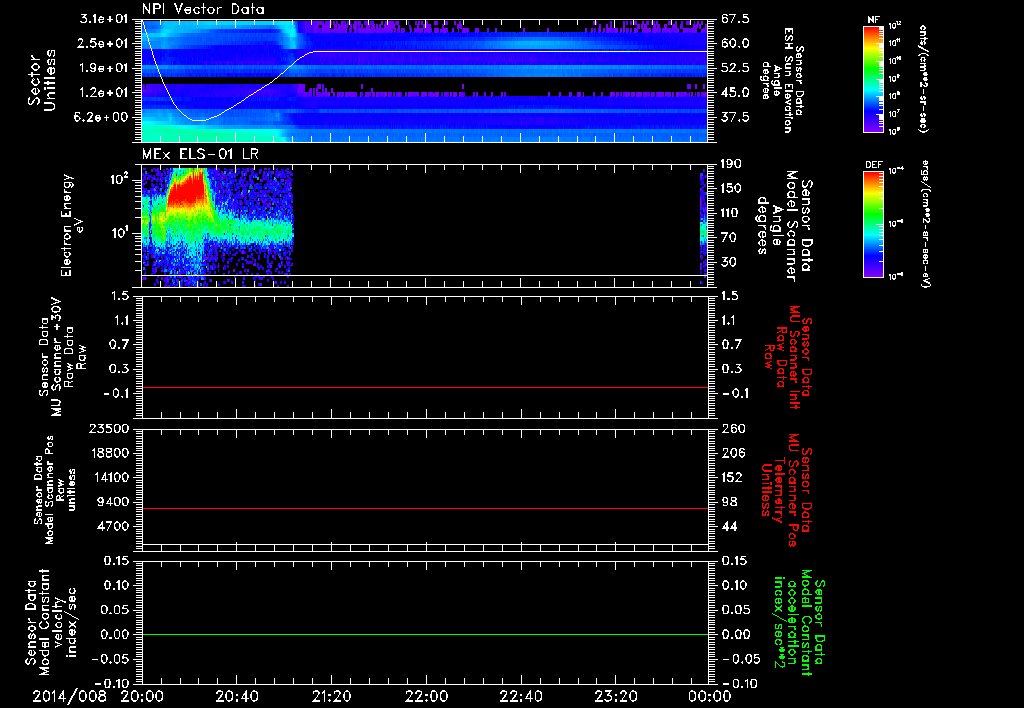Image resolution: width=1024 pixels, height=708 pixels.
Task: Click the 14100 scanner position tick
Action: pos(110,477)
